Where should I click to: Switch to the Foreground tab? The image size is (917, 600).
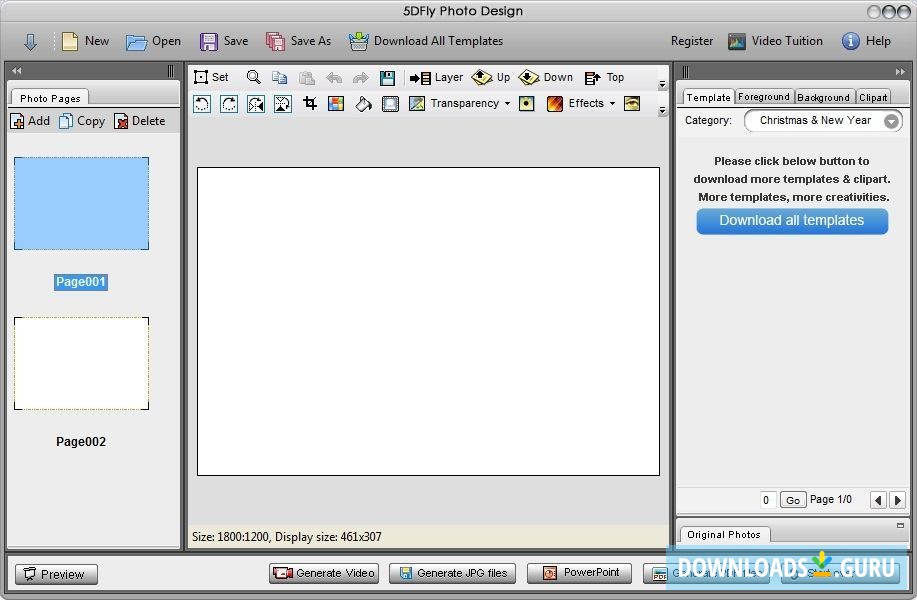(x=763, y=96)
